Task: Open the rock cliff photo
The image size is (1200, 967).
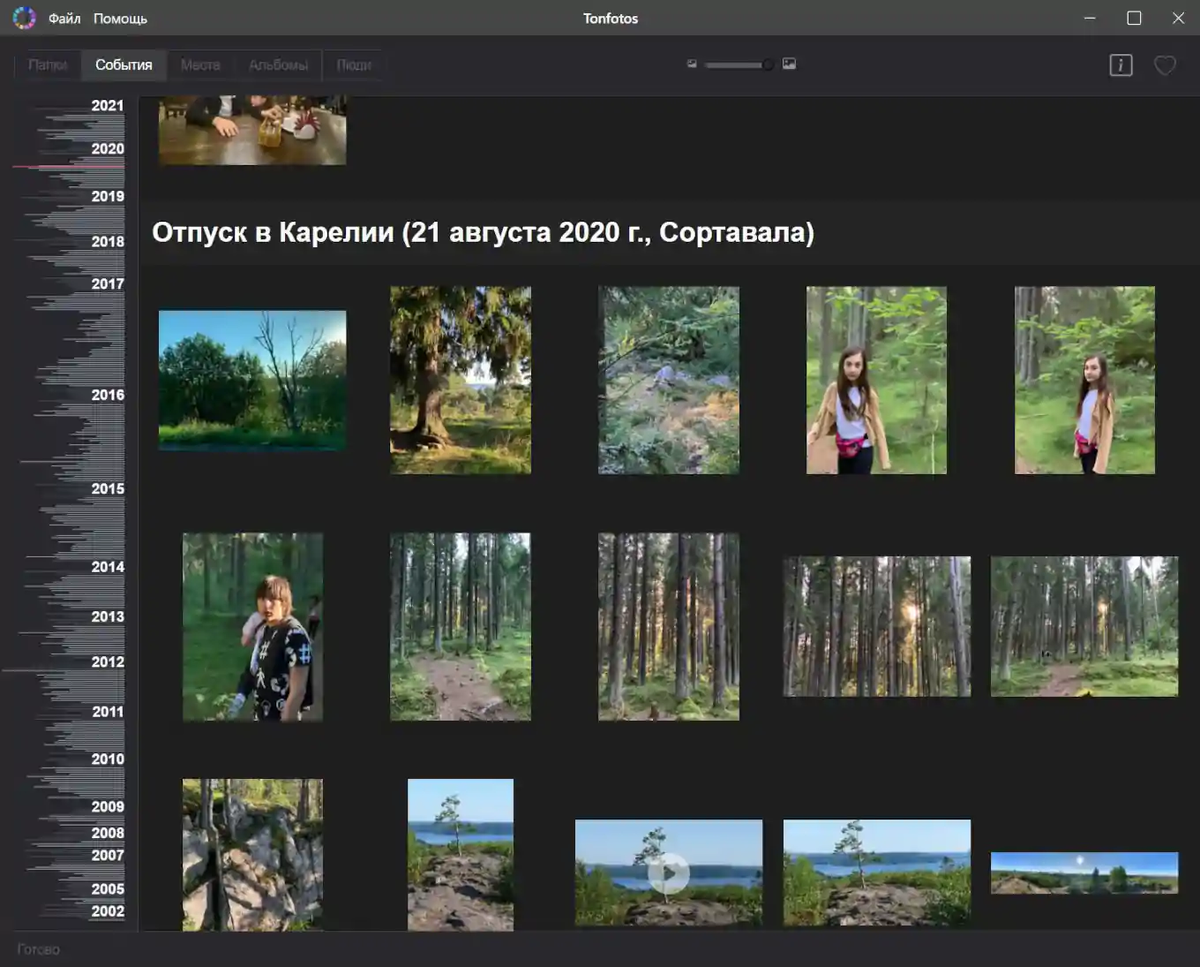Action: pyautogui.click(x=252, y=855)
